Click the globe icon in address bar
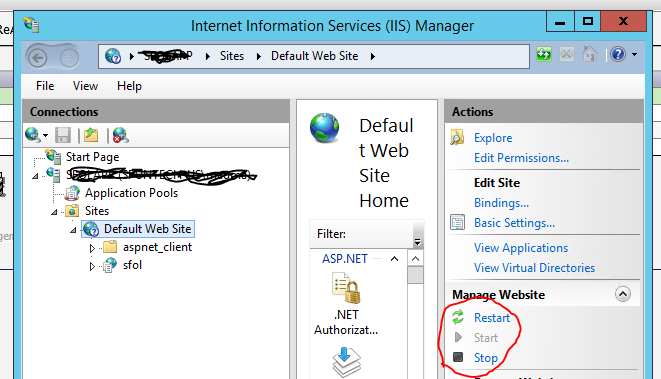The height and width of the screenshot is (379, 661). pos(113,56)
